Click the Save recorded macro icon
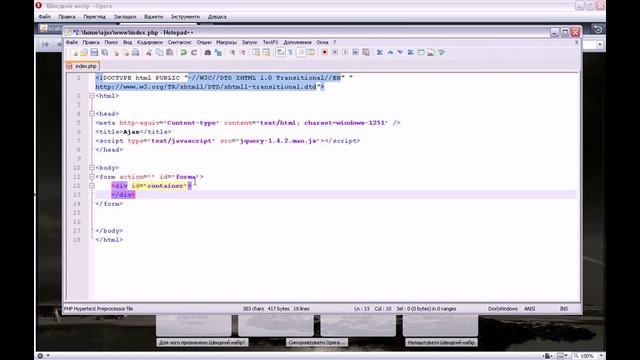This screenshot has height=360, width=640. (x=366, y=53)
